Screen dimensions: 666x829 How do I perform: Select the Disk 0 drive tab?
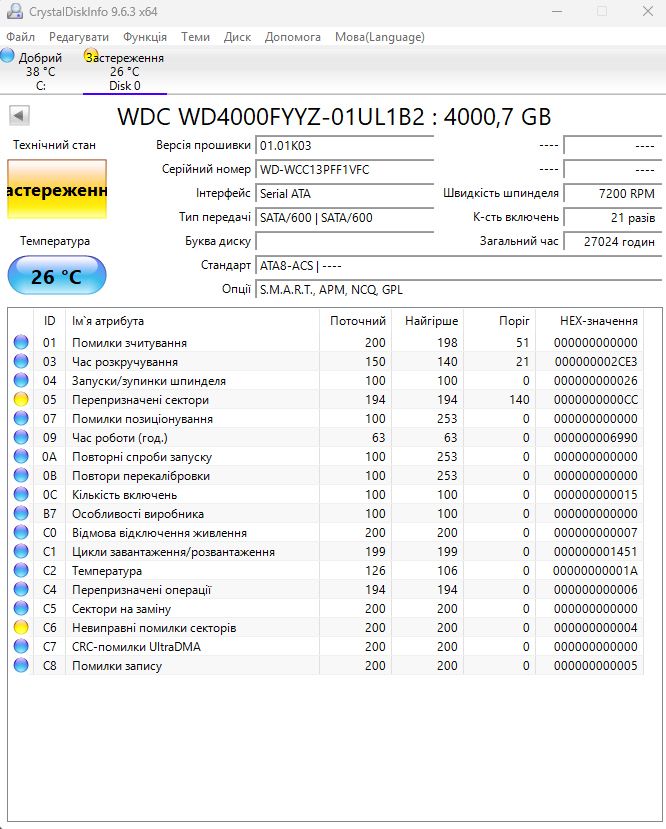click(x=125, y=71)
